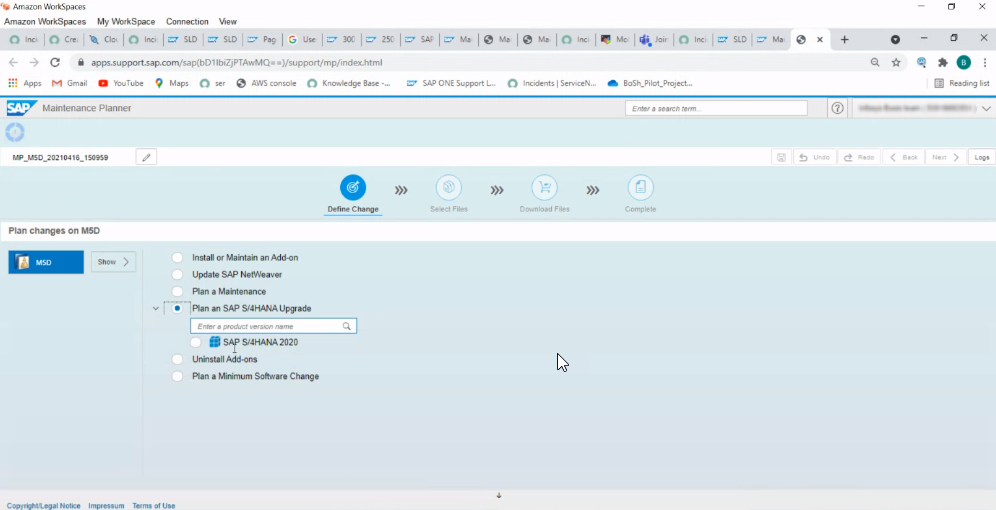The width and height of the screenshot is (996, 510).
Task: Open the user account dropdown arrow in the header
Action: tap(986, 109)
